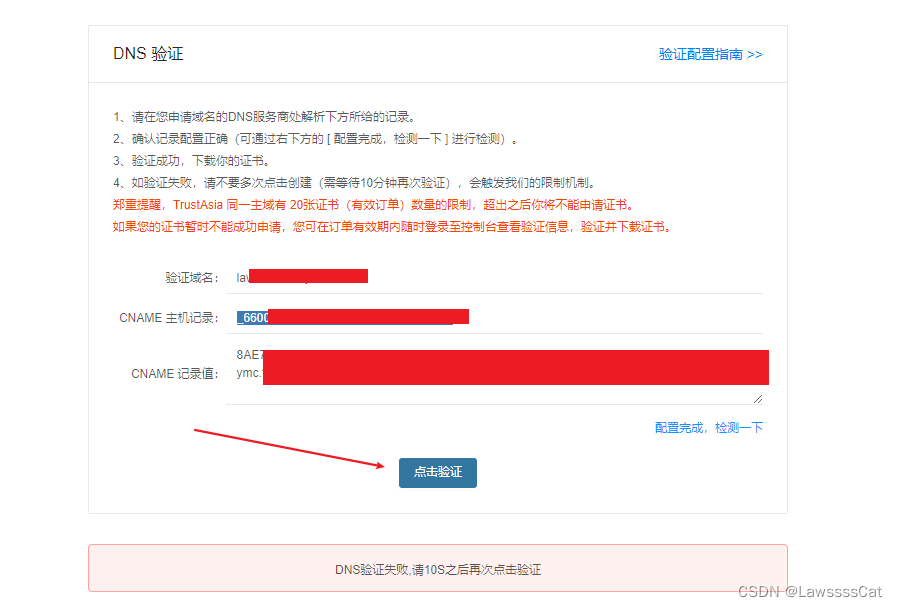Click the CNAME 记录值 textarea
Viewport: 897px width, 607px height.
[494, 374]
